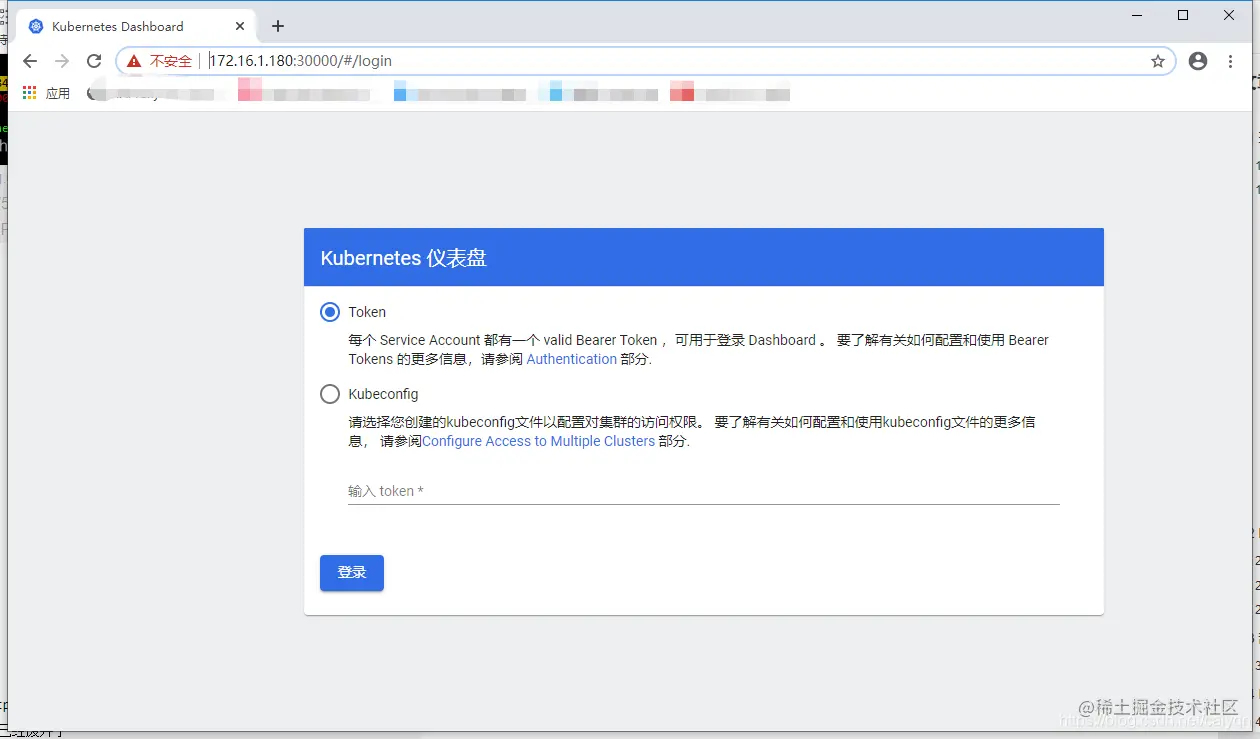Click the browser forward arrow

[62, 60]
